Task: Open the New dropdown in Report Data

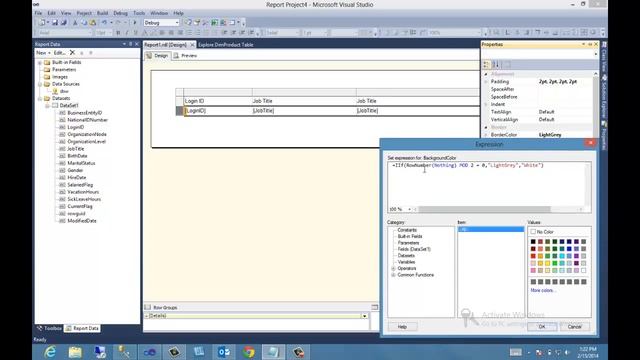Action: (43, 53)
